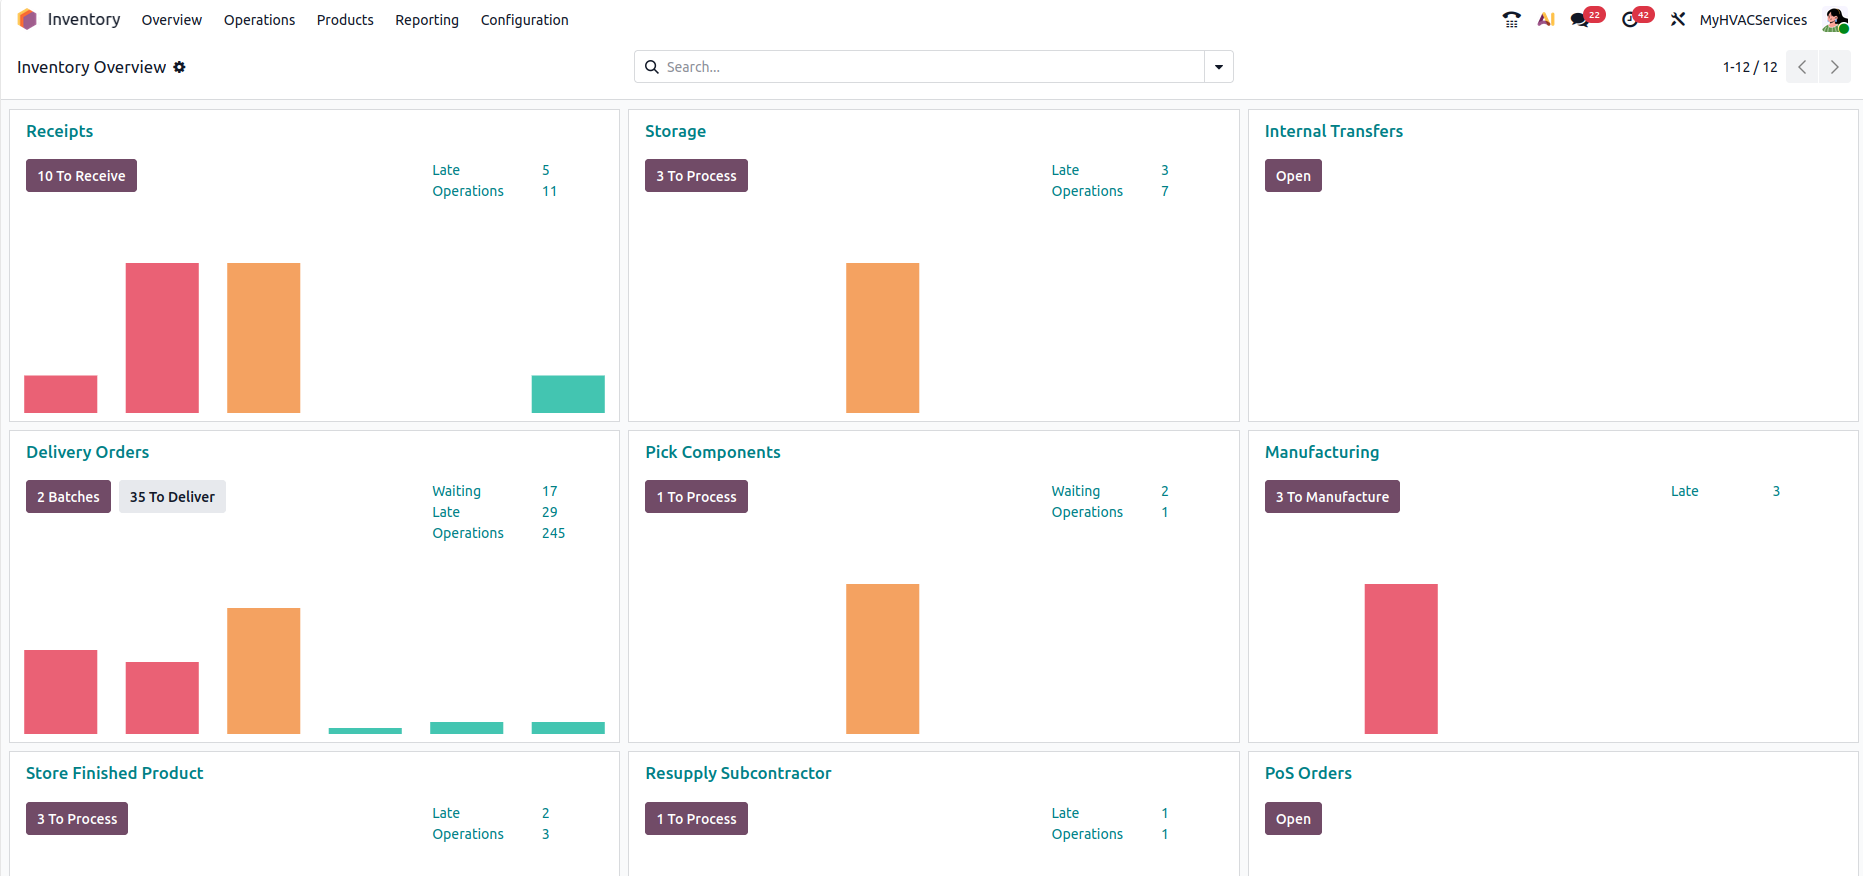Viewport: 1863px width, 876px height.
Task: Open the MyHVACServices company switcher
Action: coord(1753,20)
